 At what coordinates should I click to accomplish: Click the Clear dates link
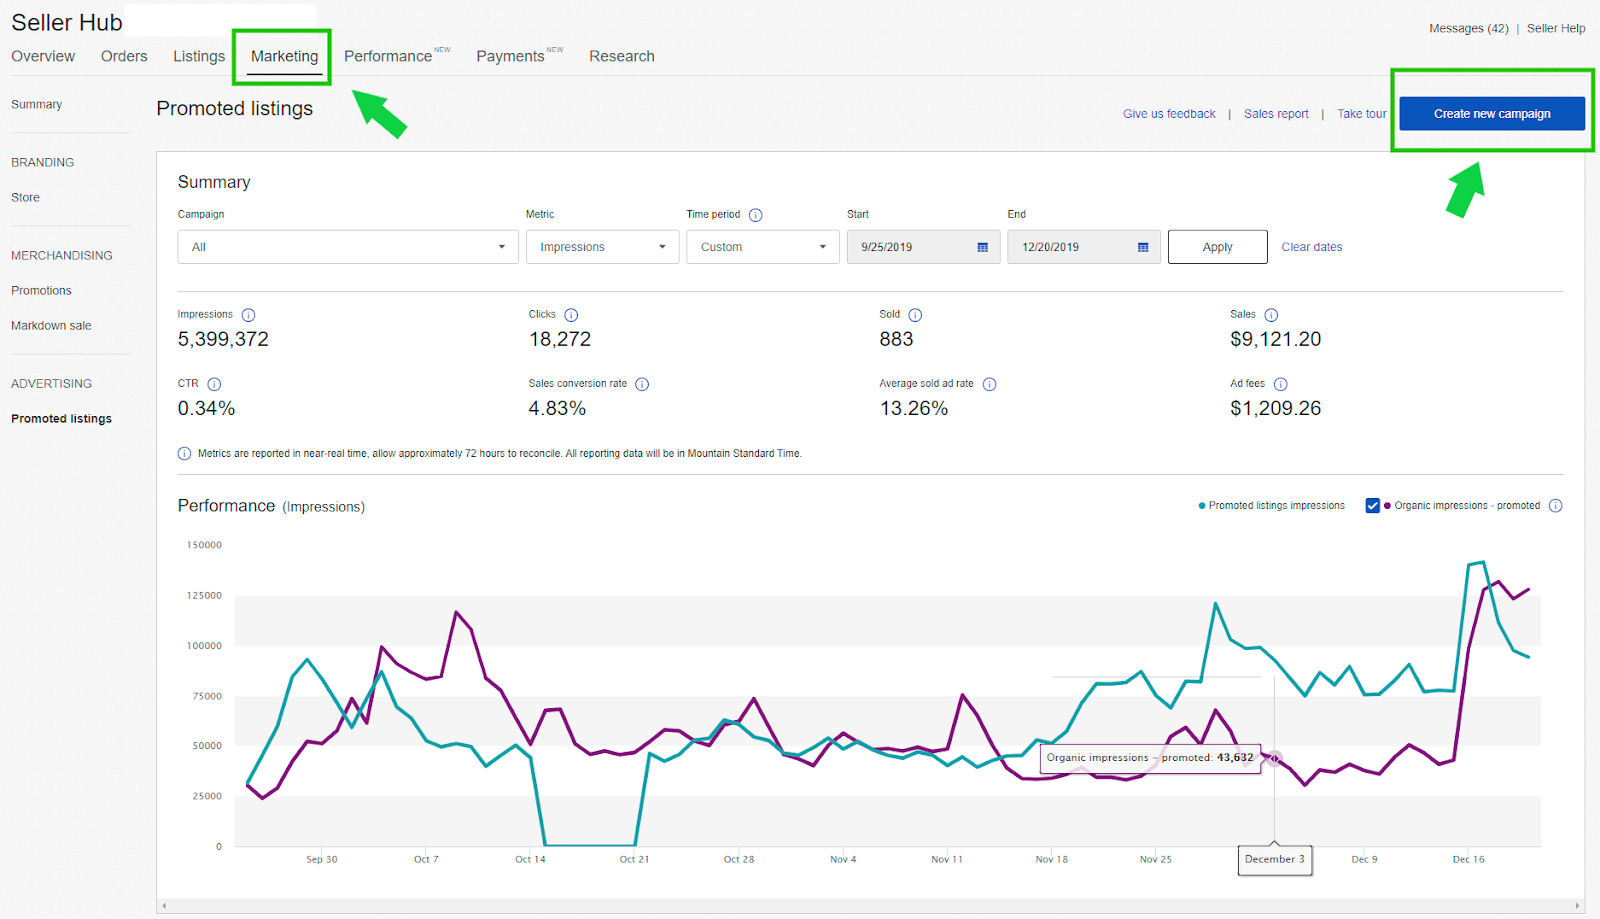click(x=1311, y=246)
